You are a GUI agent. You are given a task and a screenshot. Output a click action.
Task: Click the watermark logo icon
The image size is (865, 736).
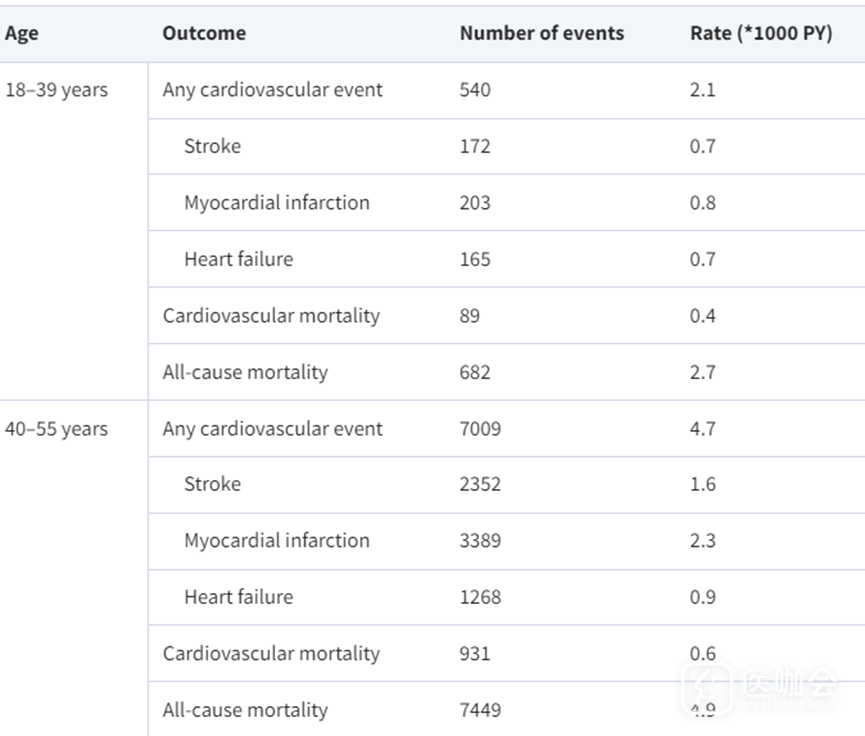click(707, 689)
